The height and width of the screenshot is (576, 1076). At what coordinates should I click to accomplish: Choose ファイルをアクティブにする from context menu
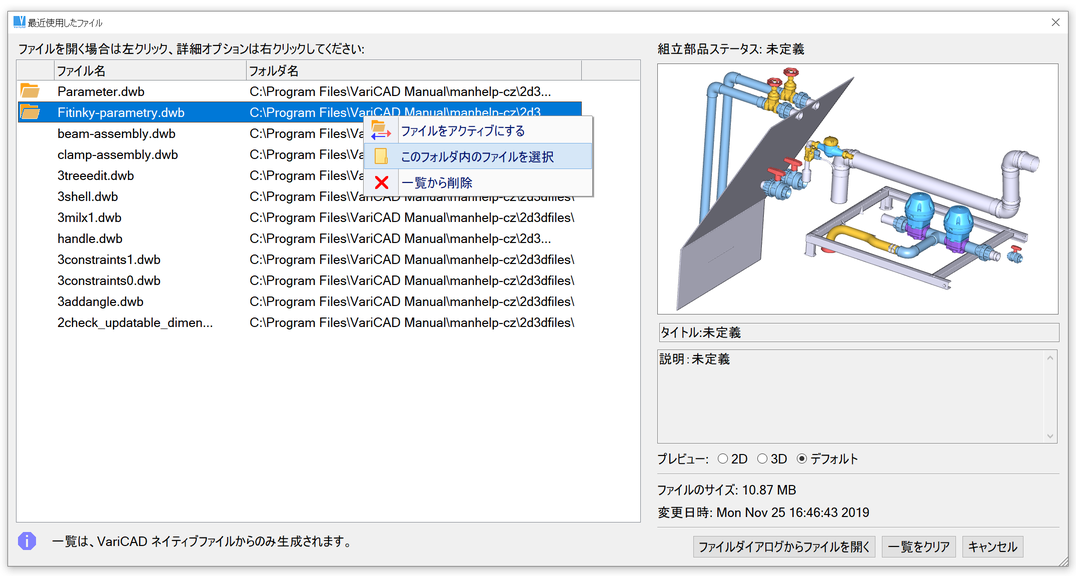click(x=462, y=131)
